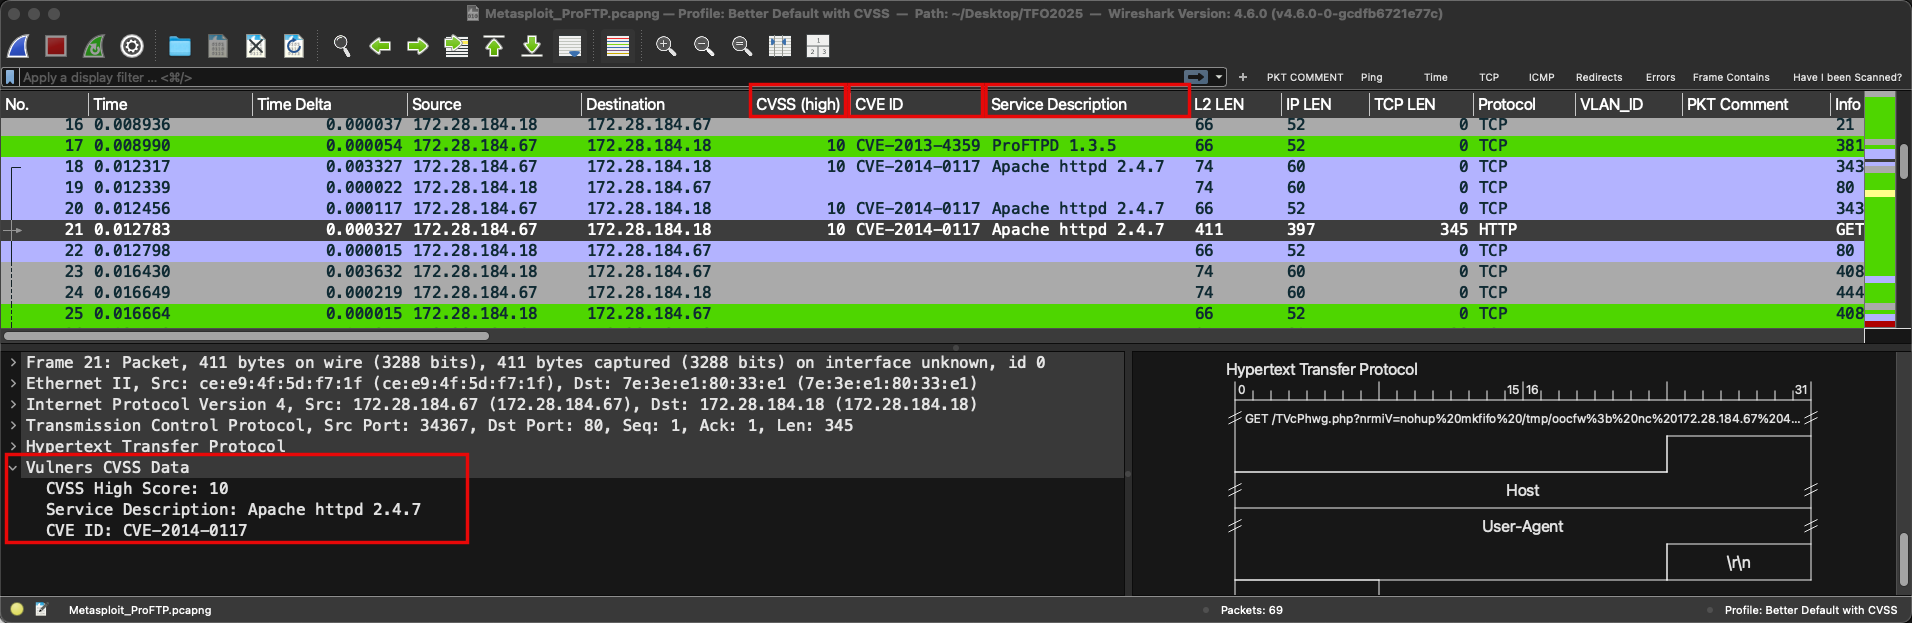Image resolution: width=1912 pixels, height=623 pixels.
Task: Click the Host field in packet diagram
Action: (1523, 490)
